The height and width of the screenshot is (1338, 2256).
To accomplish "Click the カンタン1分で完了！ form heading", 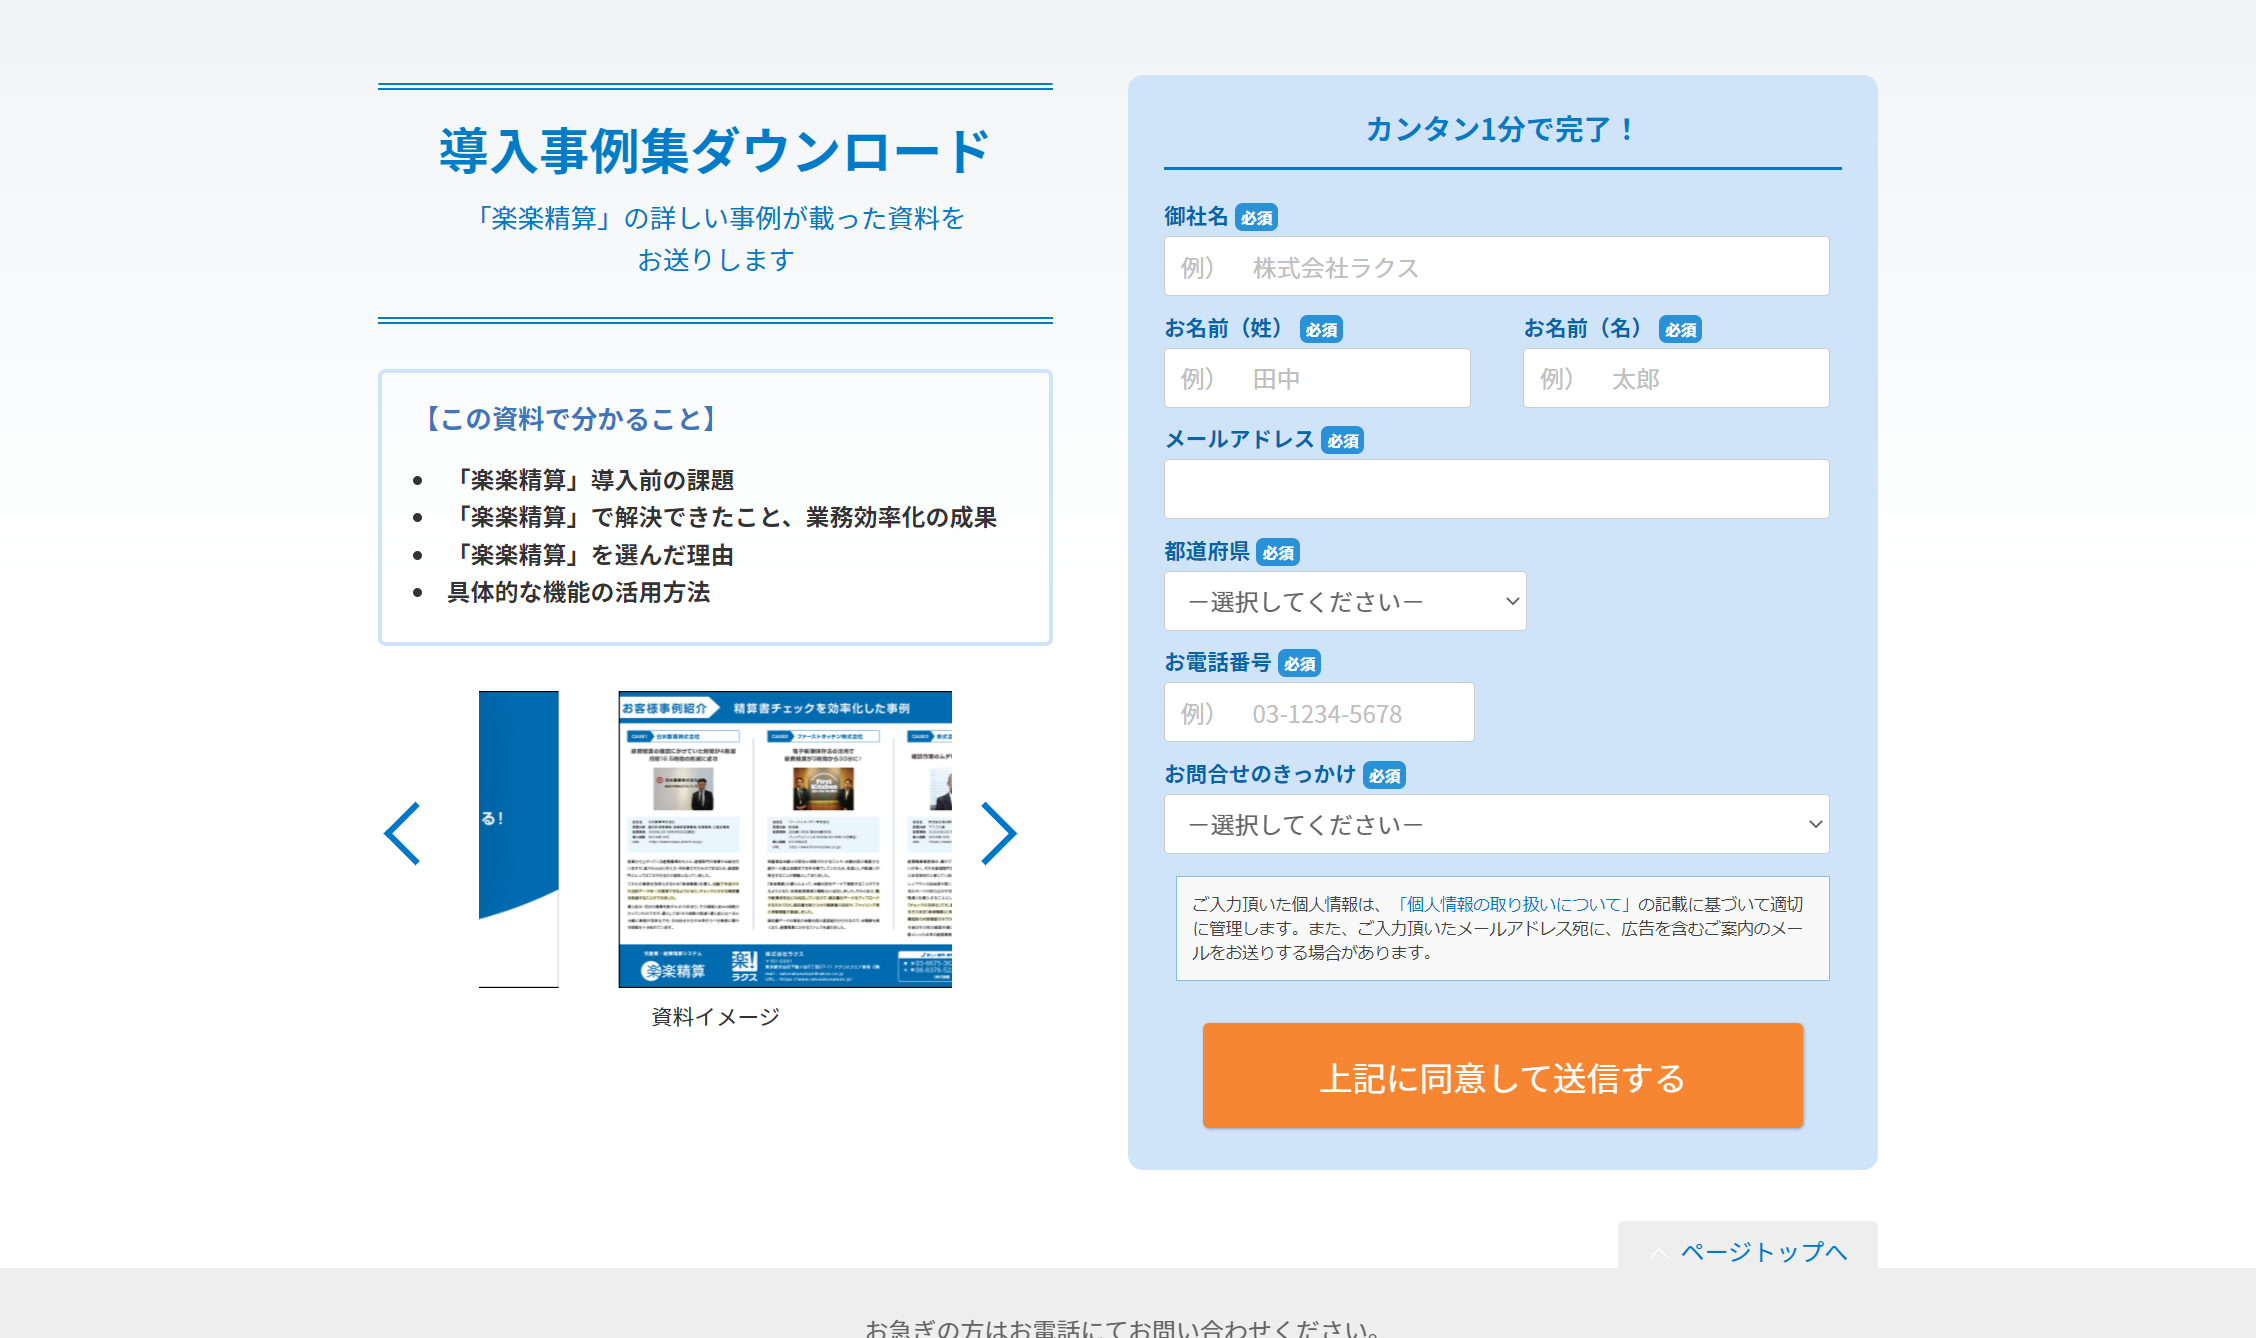I will [1502, 129].
